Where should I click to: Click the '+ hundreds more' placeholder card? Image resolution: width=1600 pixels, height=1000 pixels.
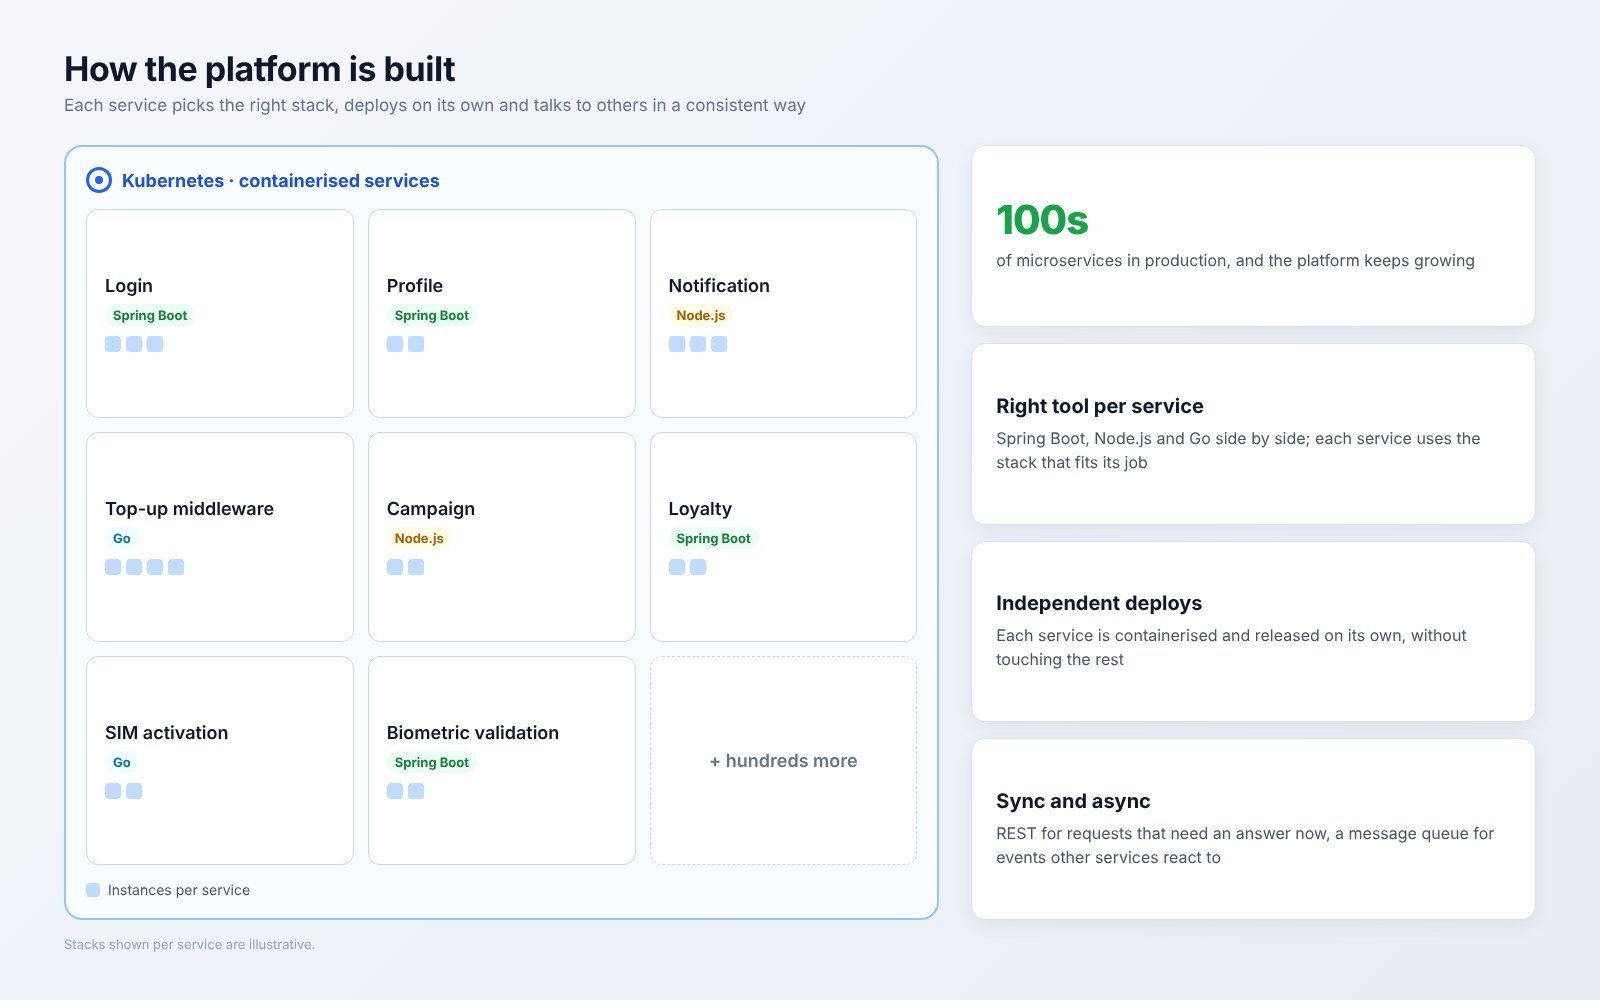click(x=783, y=761)
